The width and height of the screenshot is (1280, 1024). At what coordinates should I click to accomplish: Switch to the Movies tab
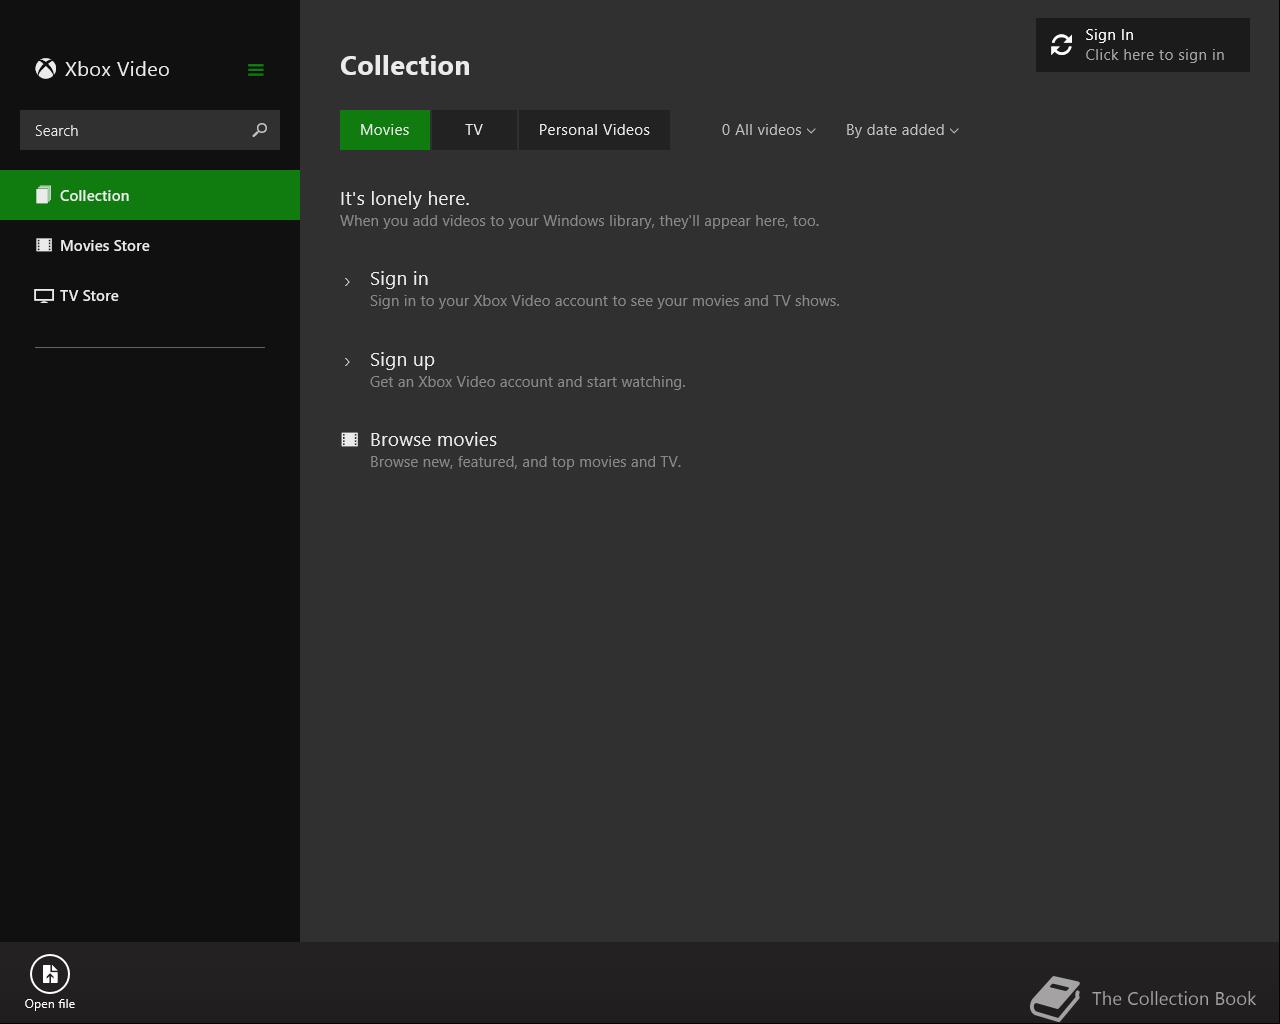[385, 130]
